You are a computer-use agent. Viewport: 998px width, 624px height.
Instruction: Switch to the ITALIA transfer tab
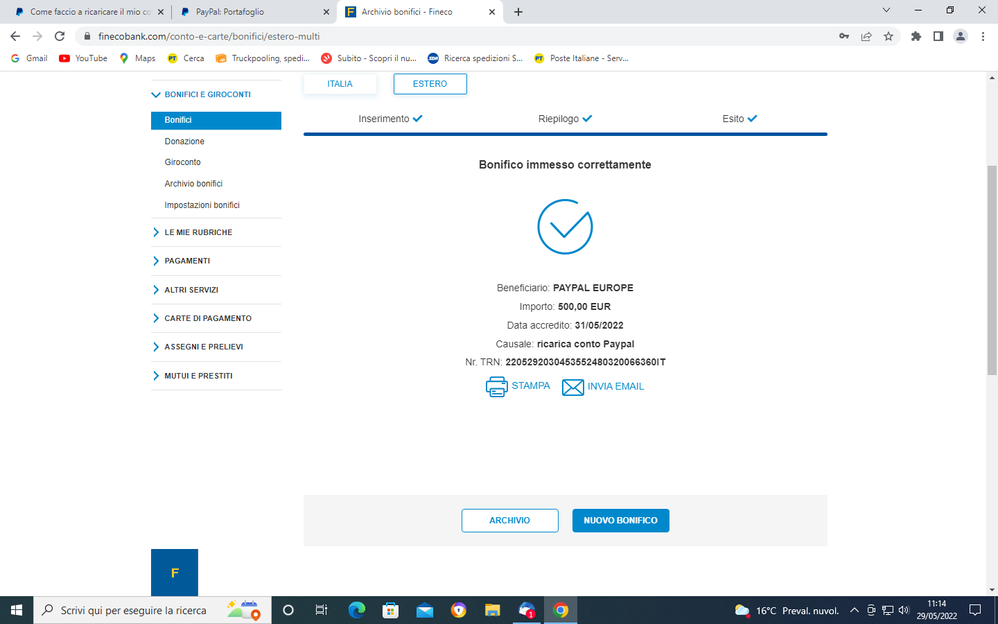point(340,83)
